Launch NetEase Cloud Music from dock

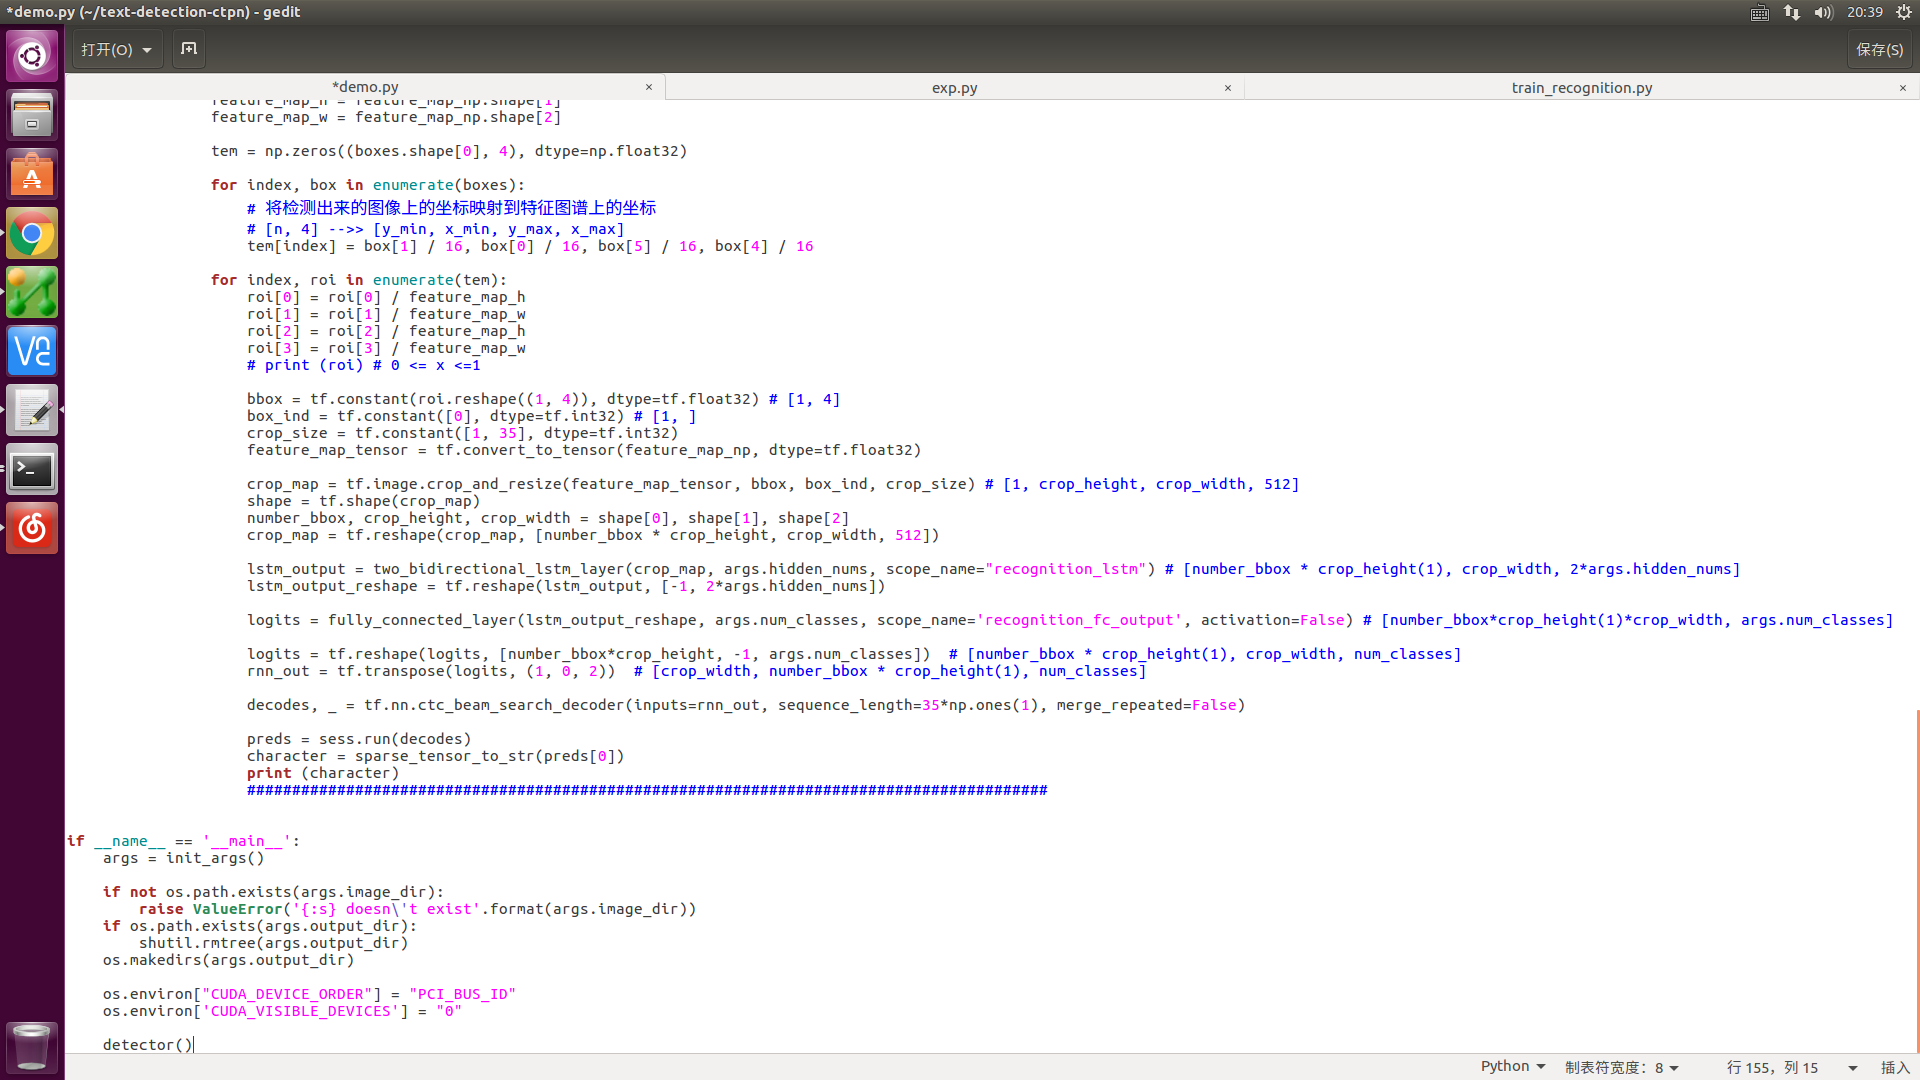[32, 529]
